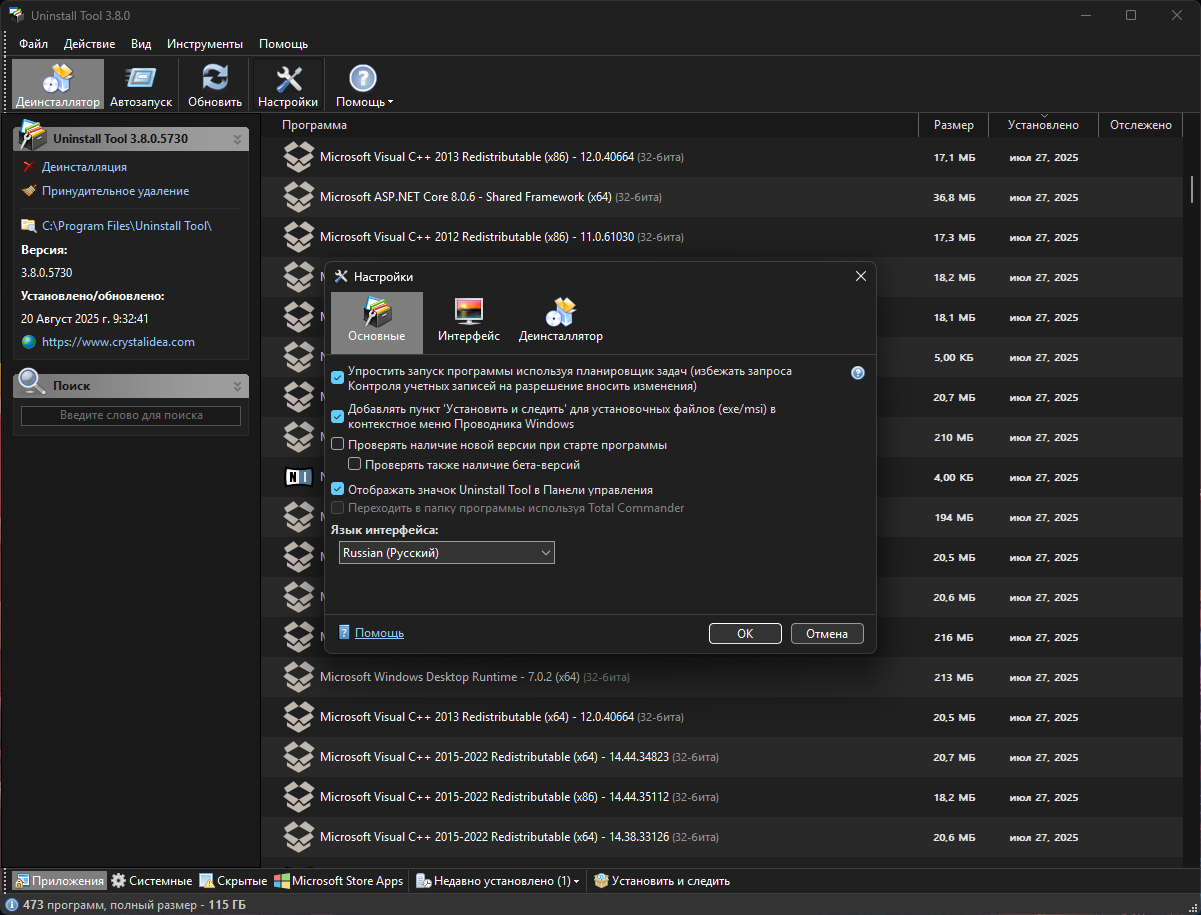
Task: Enable checking for beta versions checkbox
Action: (x=355, y=465)
